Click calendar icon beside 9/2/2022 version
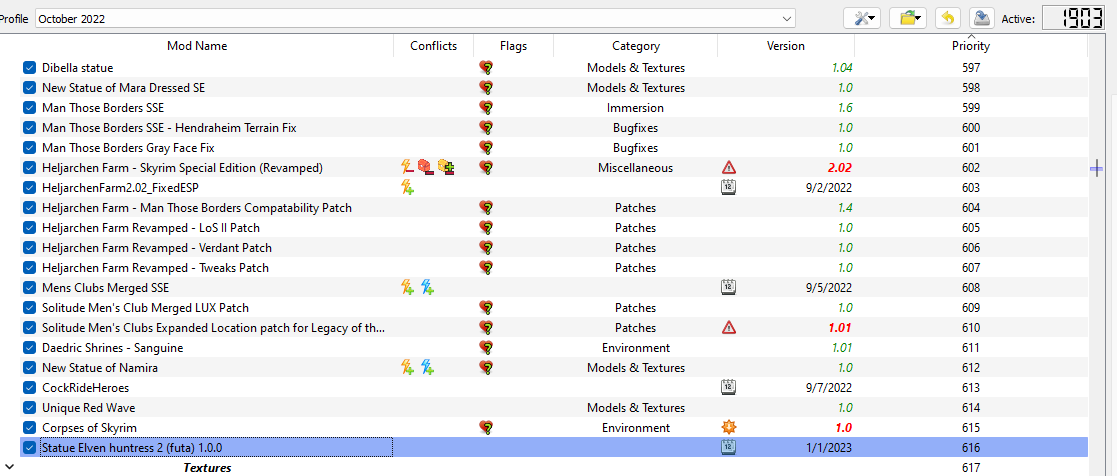 click(728, 187)
